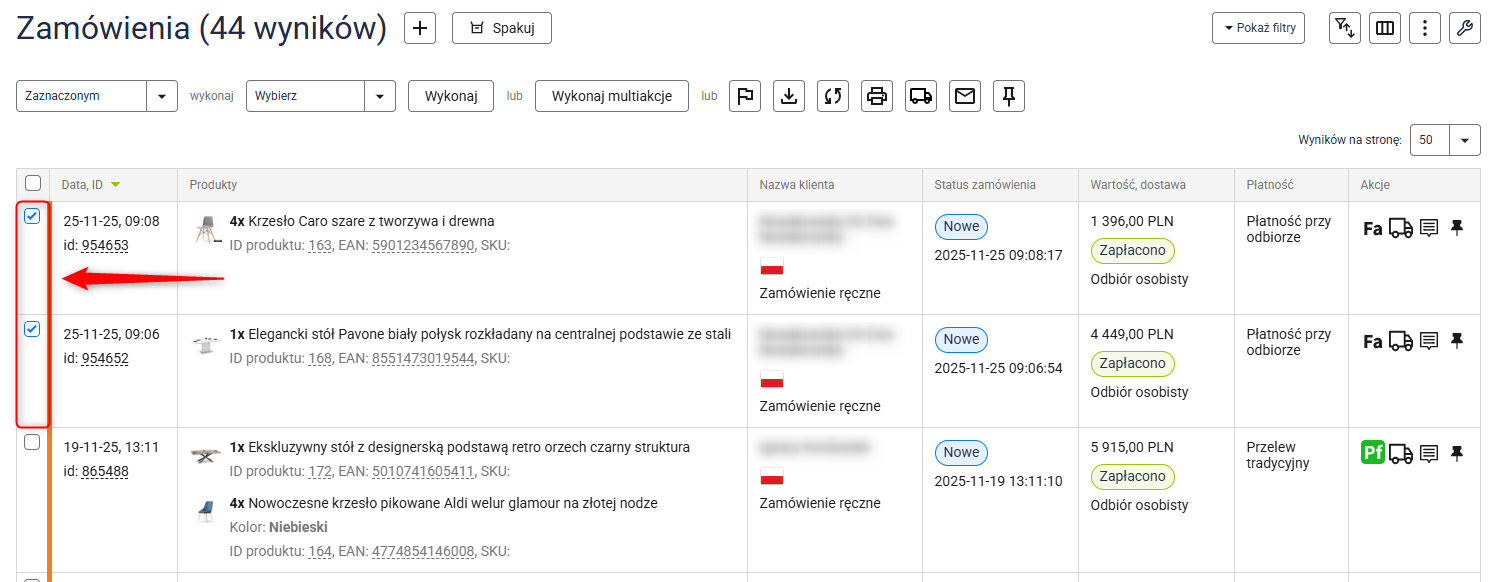This screenshot has height=582, width=1495.
Task: Click the sync arrows refresh icon
Action: coord(833,96)
